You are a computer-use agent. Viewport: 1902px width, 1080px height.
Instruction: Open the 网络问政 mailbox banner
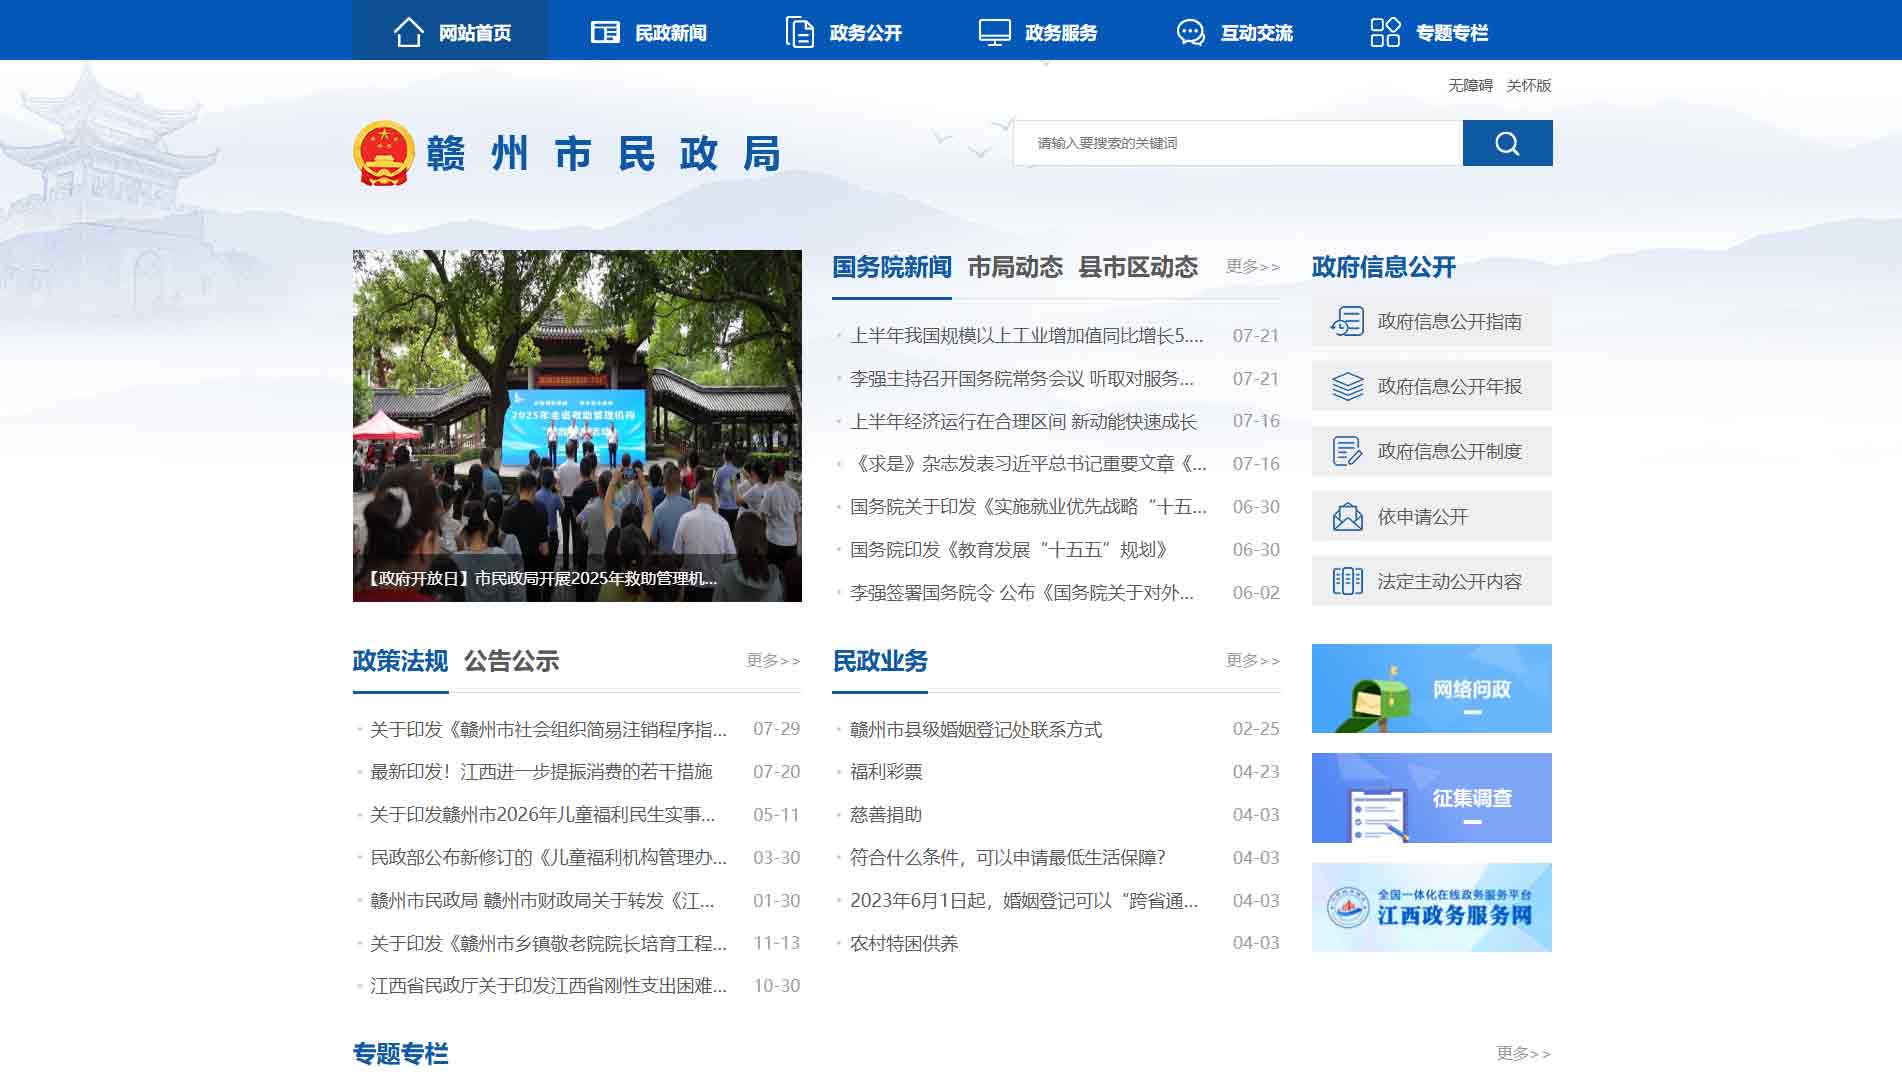[1431, 688]
